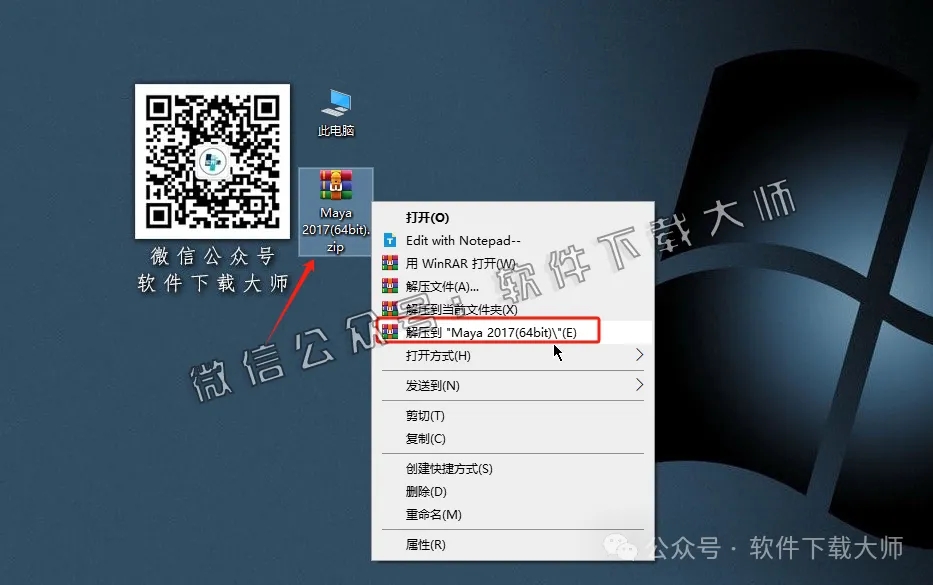933x585 pixels.
Task: Expand the arrow next to 发送到(N)
Action: coord(640,385)
